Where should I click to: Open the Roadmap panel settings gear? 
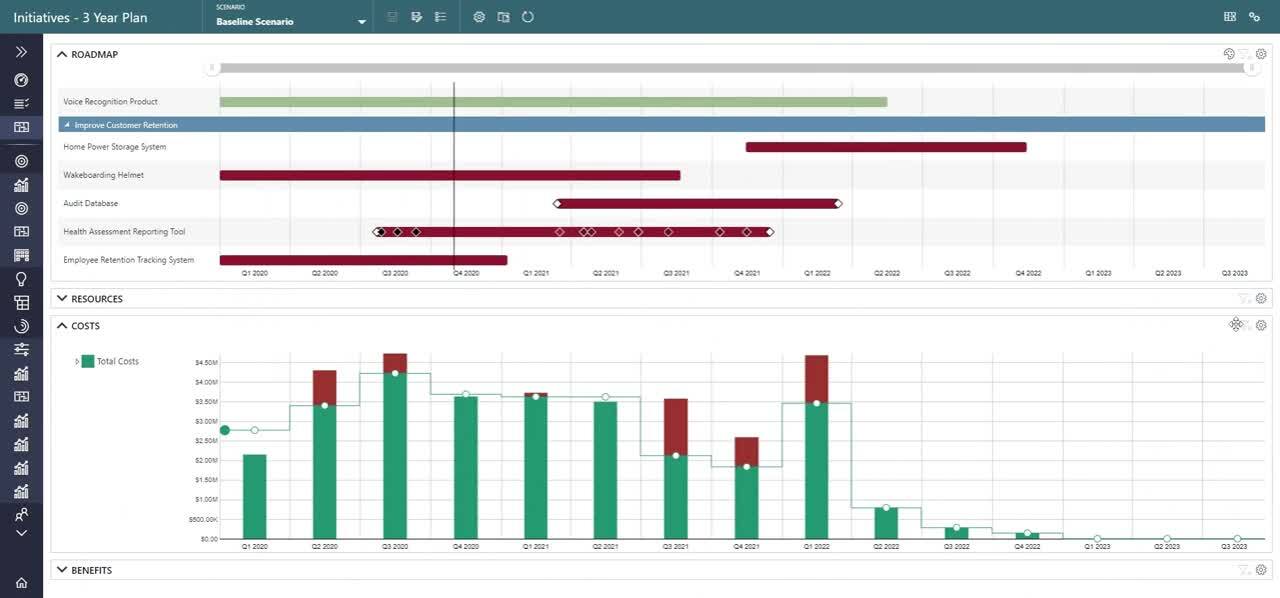tap(1261, 54)
